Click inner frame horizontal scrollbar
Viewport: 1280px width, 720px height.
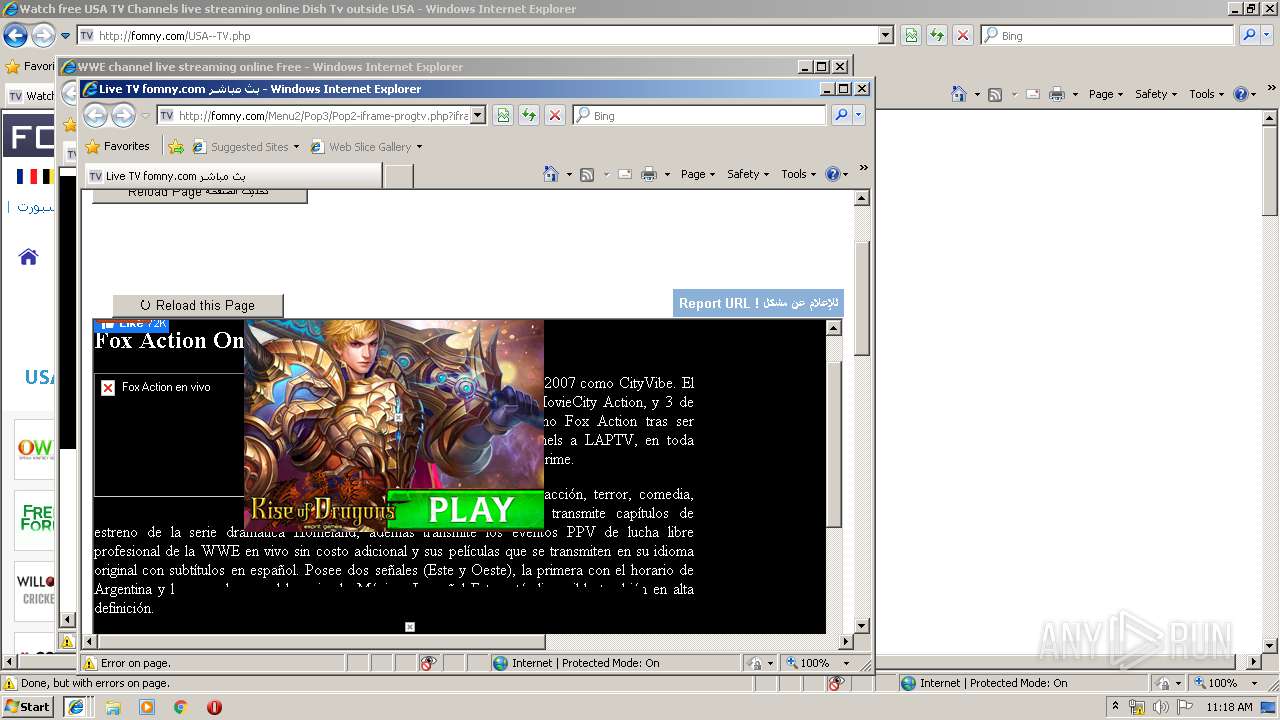(322, 642)
